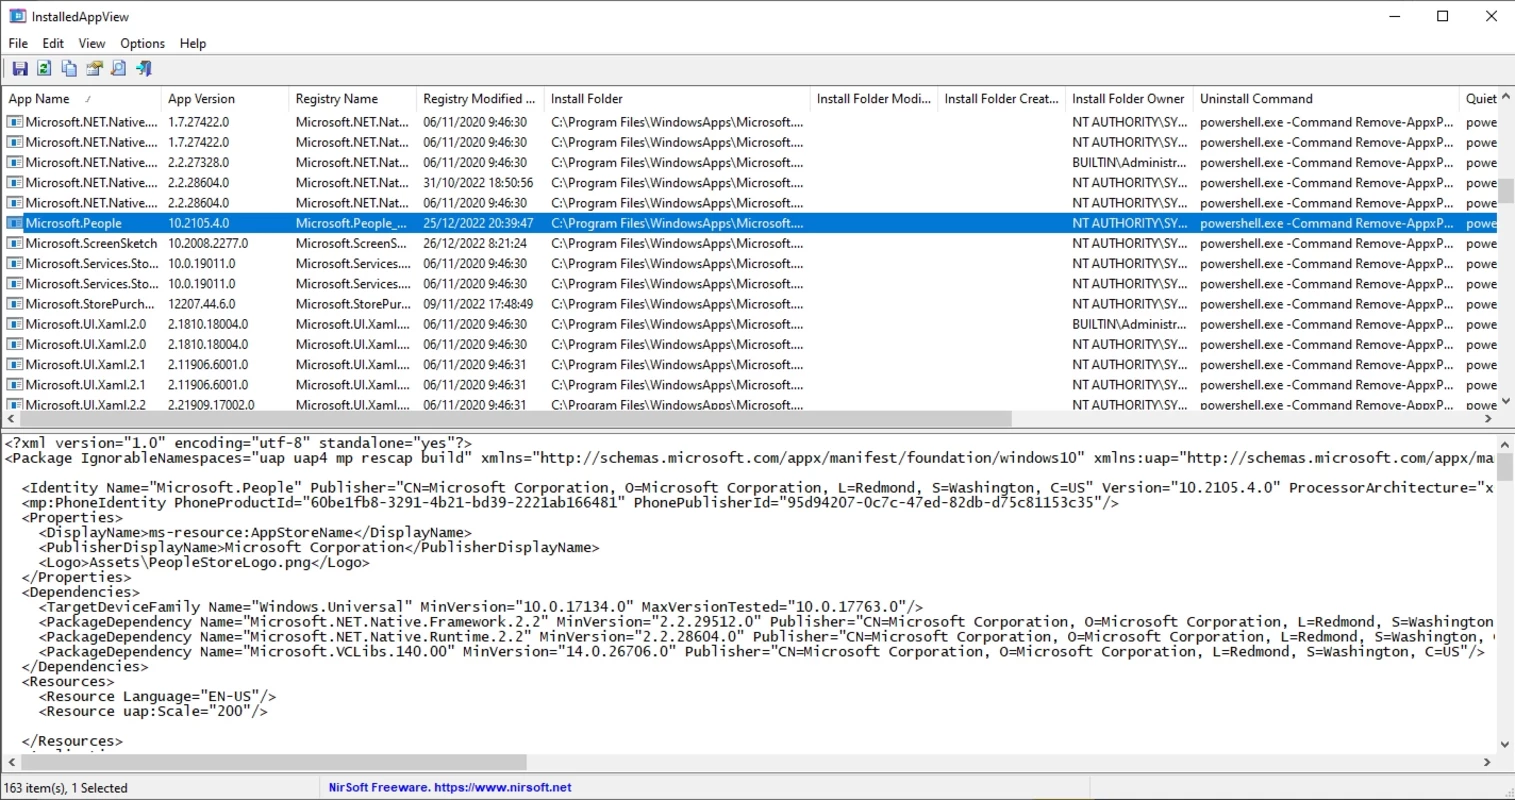The height and width of the screenshot is (800, 1515).
Task: Click the XML line with PeopleStoreLogo.png
Action: 204,562
